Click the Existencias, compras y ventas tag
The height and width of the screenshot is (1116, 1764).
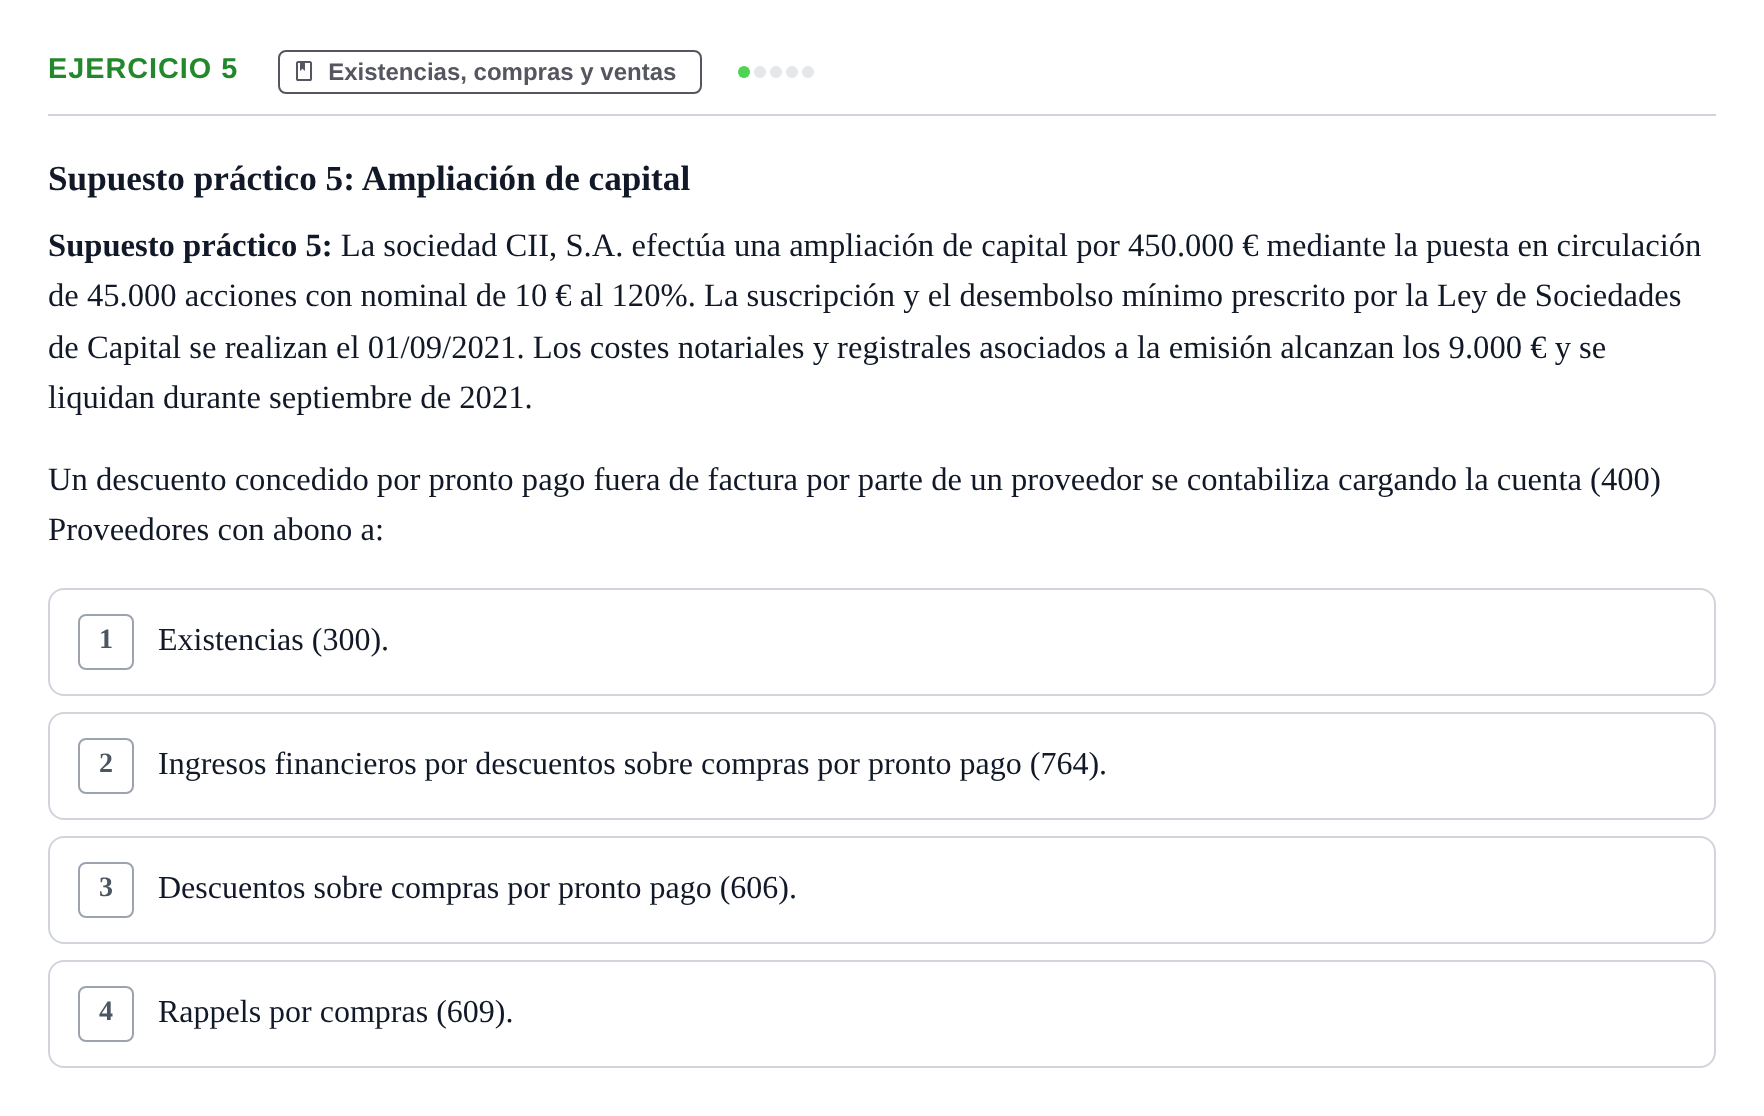pyautogui.click(x=490, y=72)
